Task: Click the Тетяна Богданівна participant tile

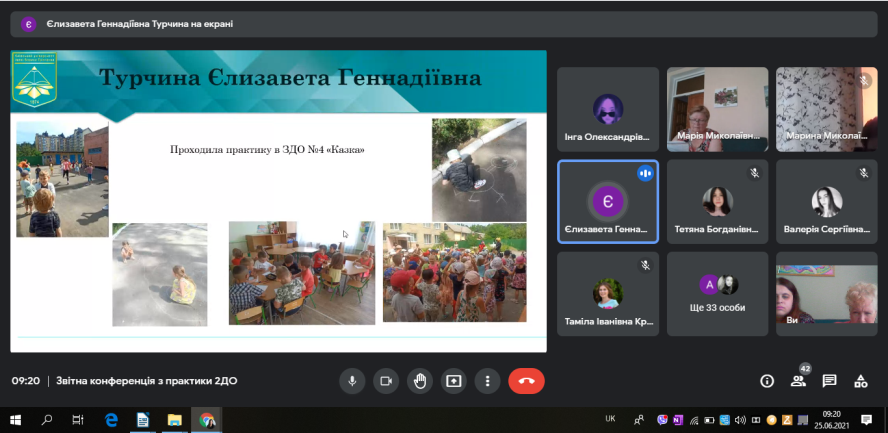Action: [x=717, y=202]
